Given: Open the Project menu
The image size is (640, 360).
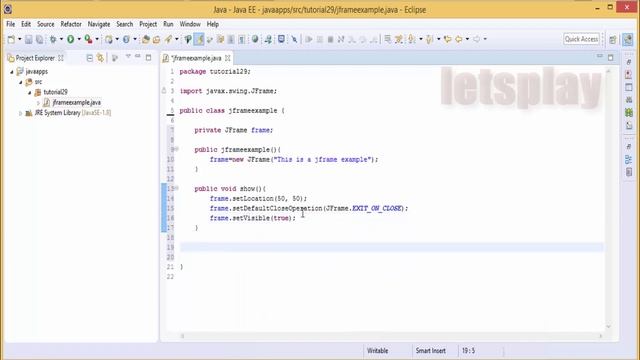Looking at the screenshot, I should [x=148, y=24].
